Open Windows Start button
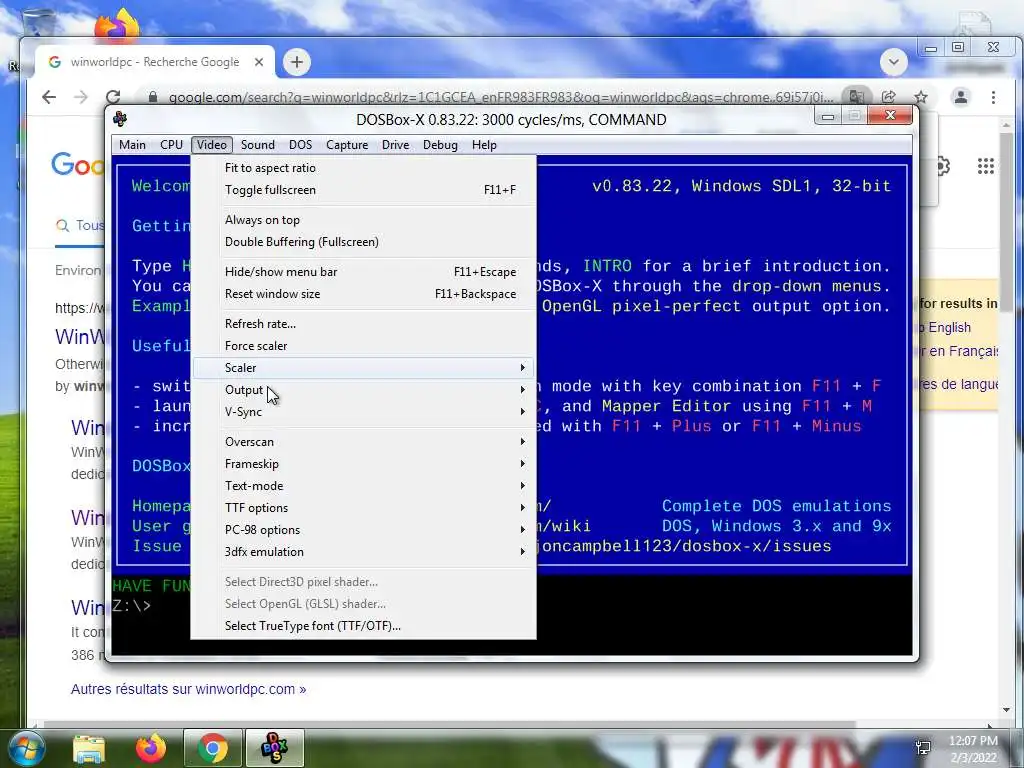The width and height of the screenshot is (1024, 768). [x=25, y=748]
